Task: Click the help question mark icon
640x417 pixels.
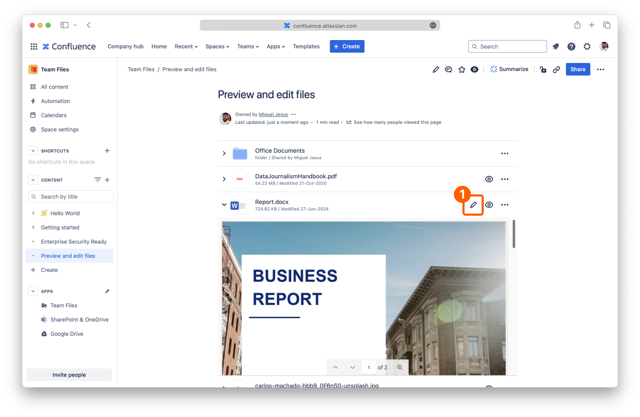Action: [x=571, y=46]
